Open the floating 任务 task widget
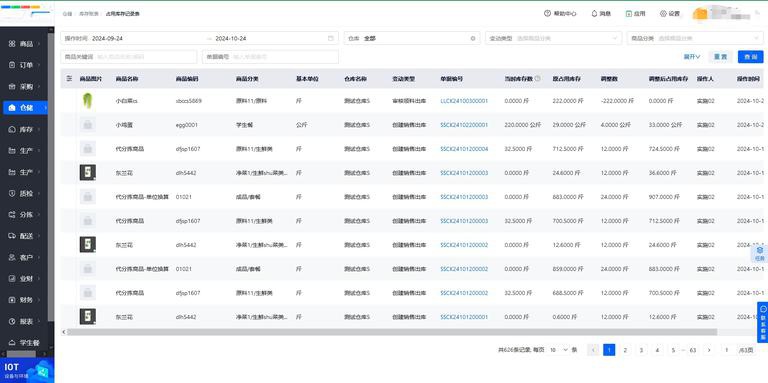This screenshot has height=383, width=768. pos(759,253)
